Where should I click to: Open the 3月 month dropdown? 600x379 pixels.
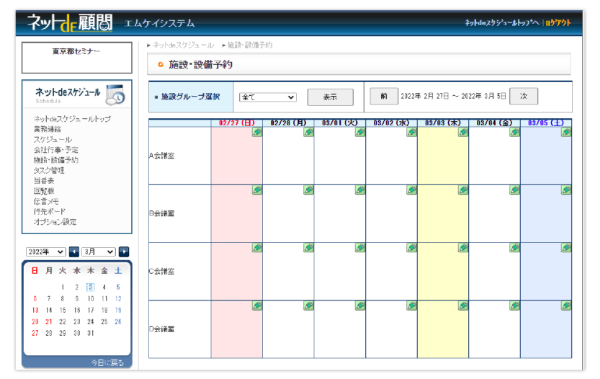coord(98,252)
